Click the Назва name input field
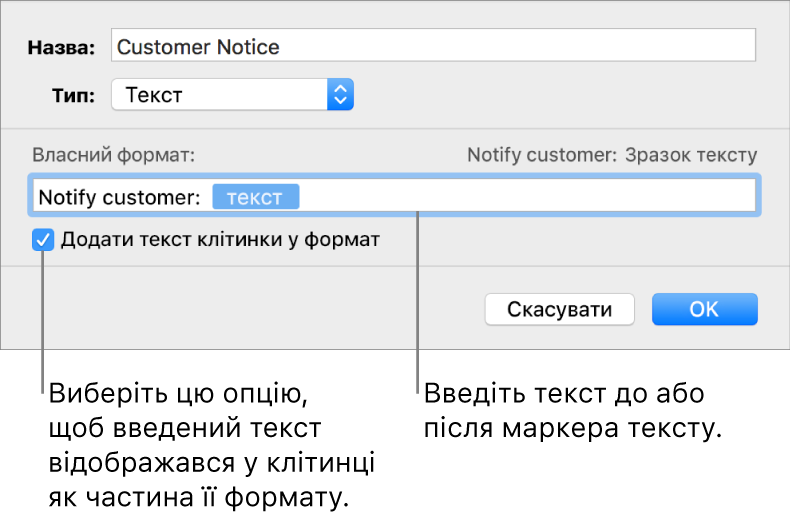 coord(433,47)
